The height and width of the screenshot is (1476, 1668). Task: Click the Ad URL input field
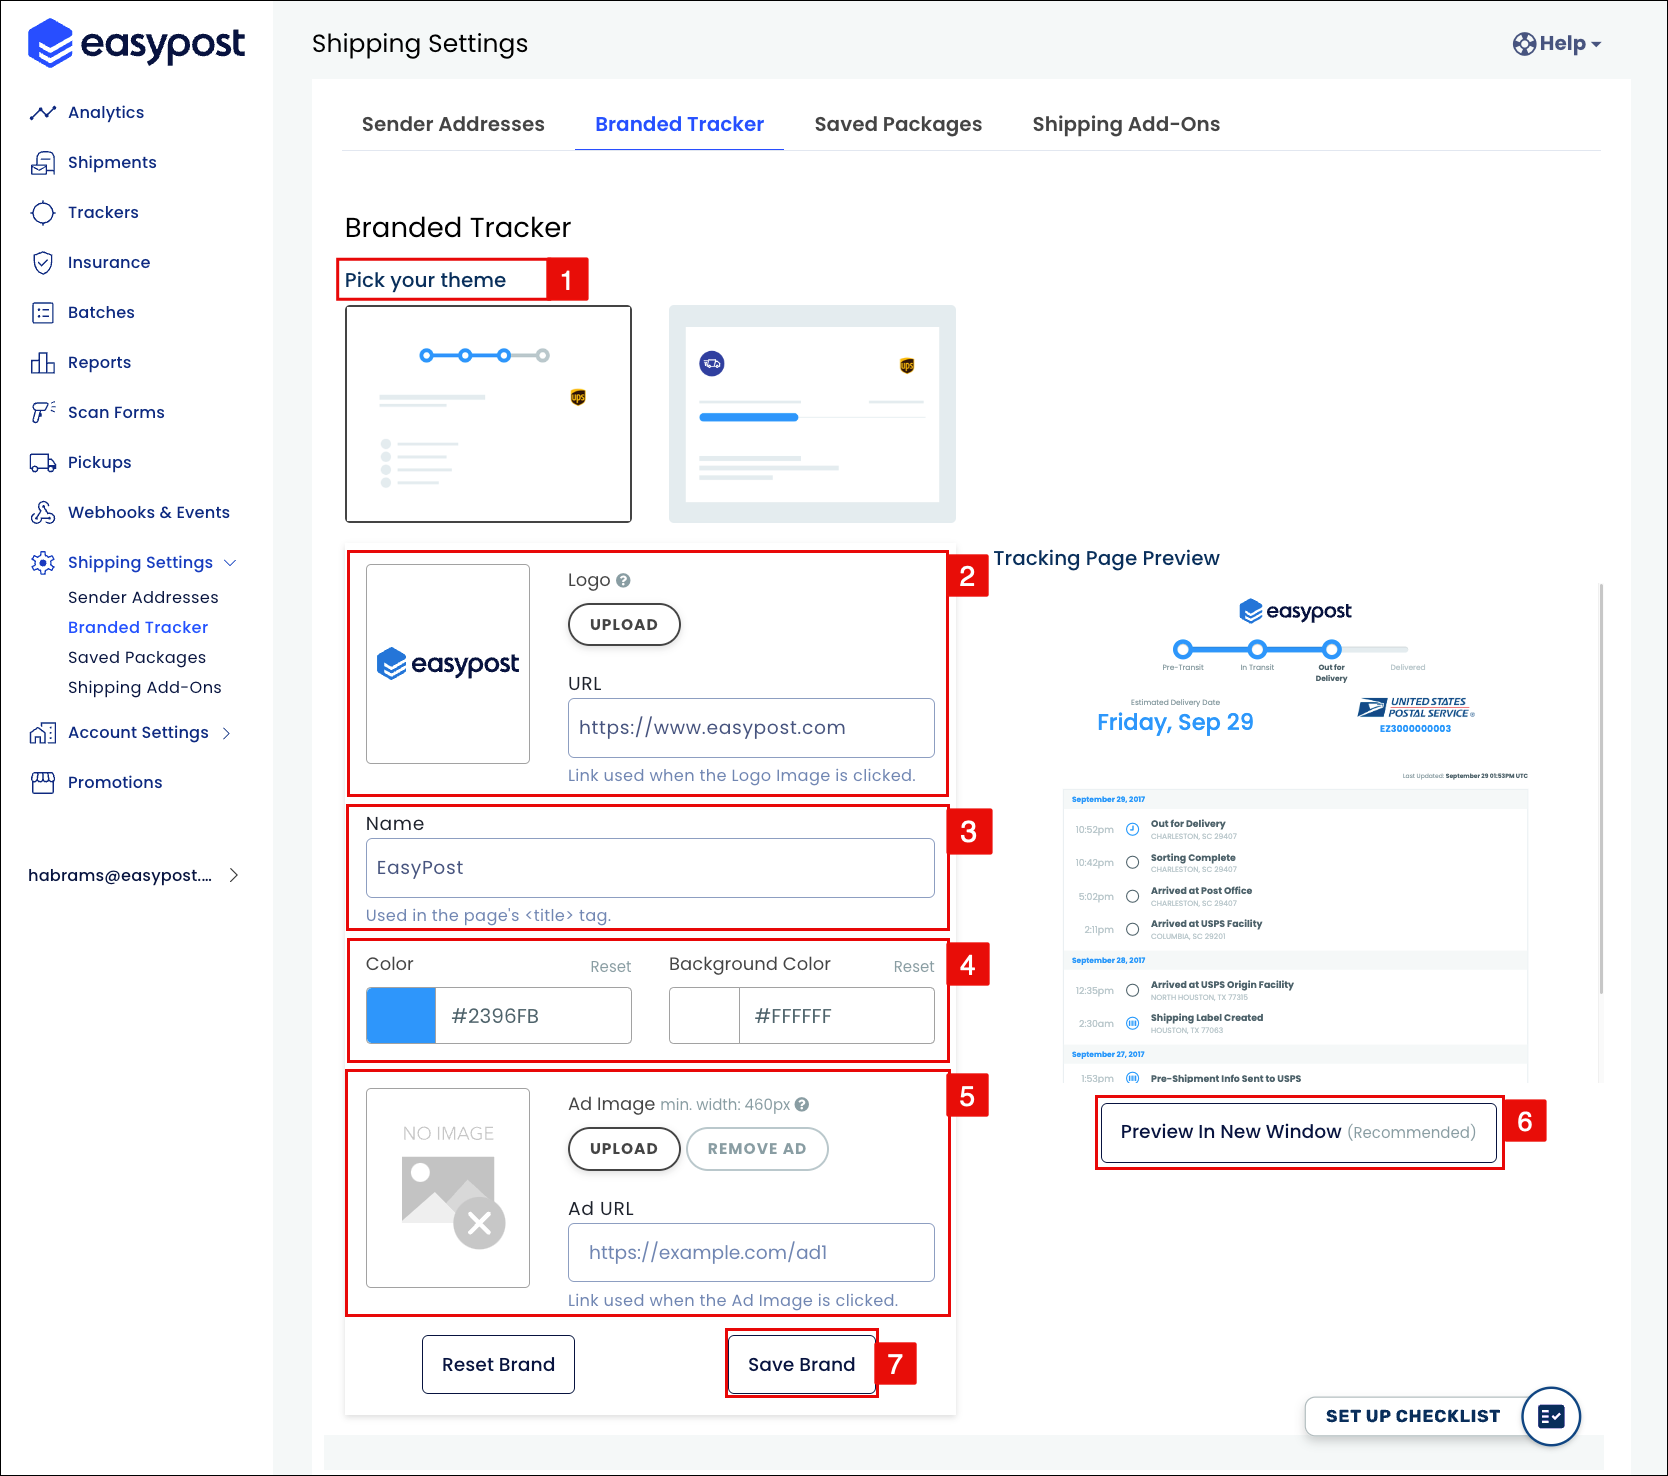click(x=751, y=1253)
